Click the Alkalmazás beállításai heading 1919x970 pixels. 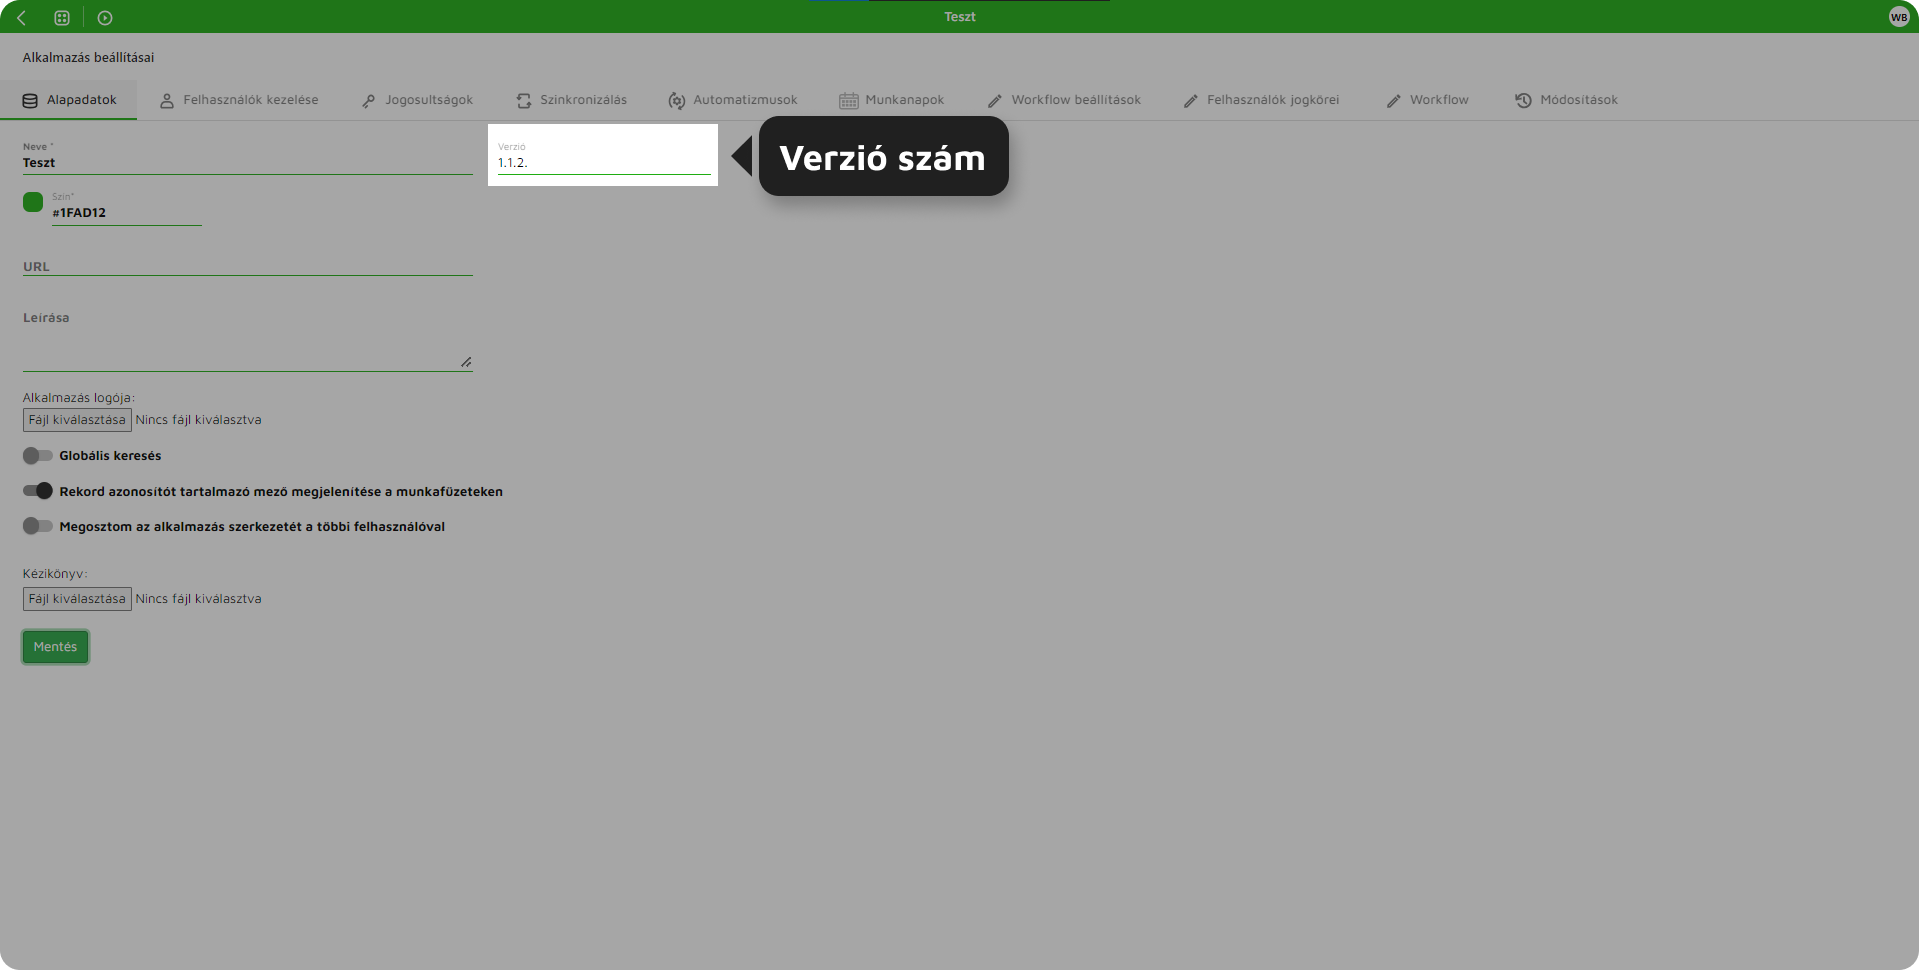tap(88, 58)
